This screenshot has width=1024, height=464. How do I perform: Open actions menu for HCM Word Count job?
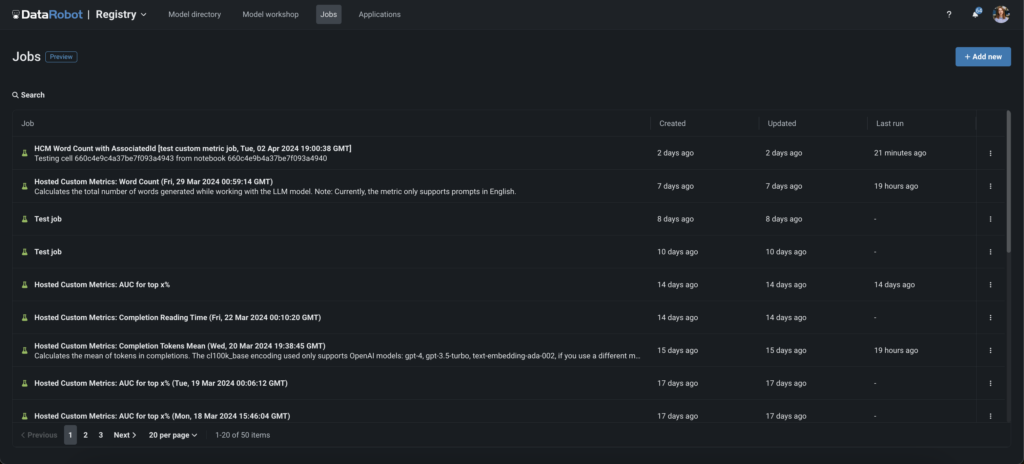990,153
